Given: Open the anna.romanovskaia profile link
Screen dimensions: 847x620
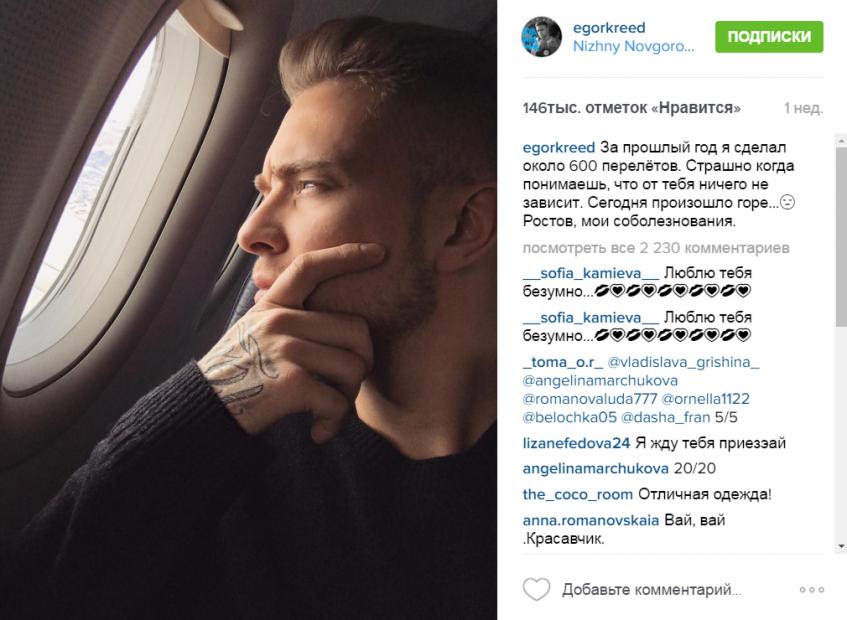Looking at the screenshot, I should point(590,520).
